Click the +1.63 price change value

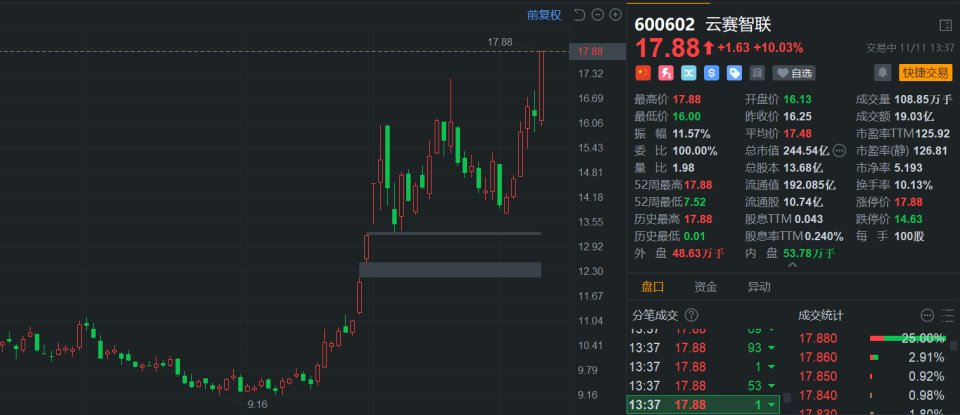[733, 48]
